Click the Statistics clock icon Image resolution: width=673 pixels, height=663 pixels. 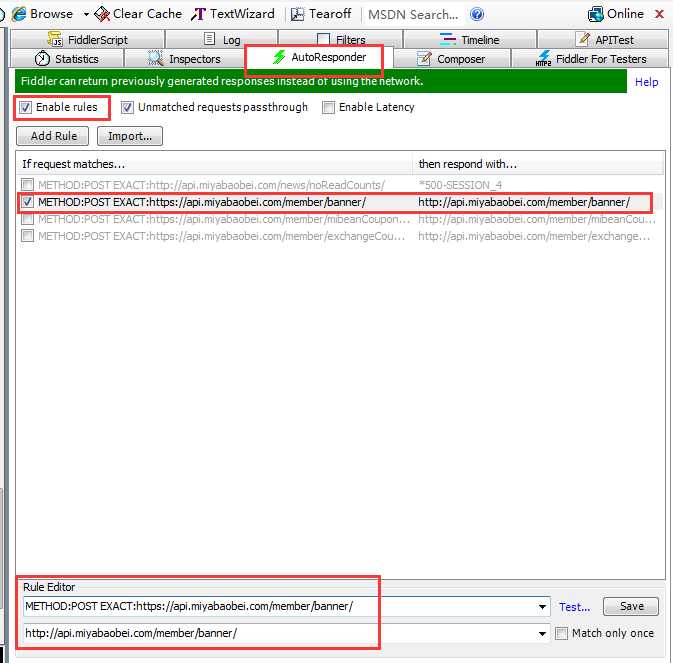[42, 58]
